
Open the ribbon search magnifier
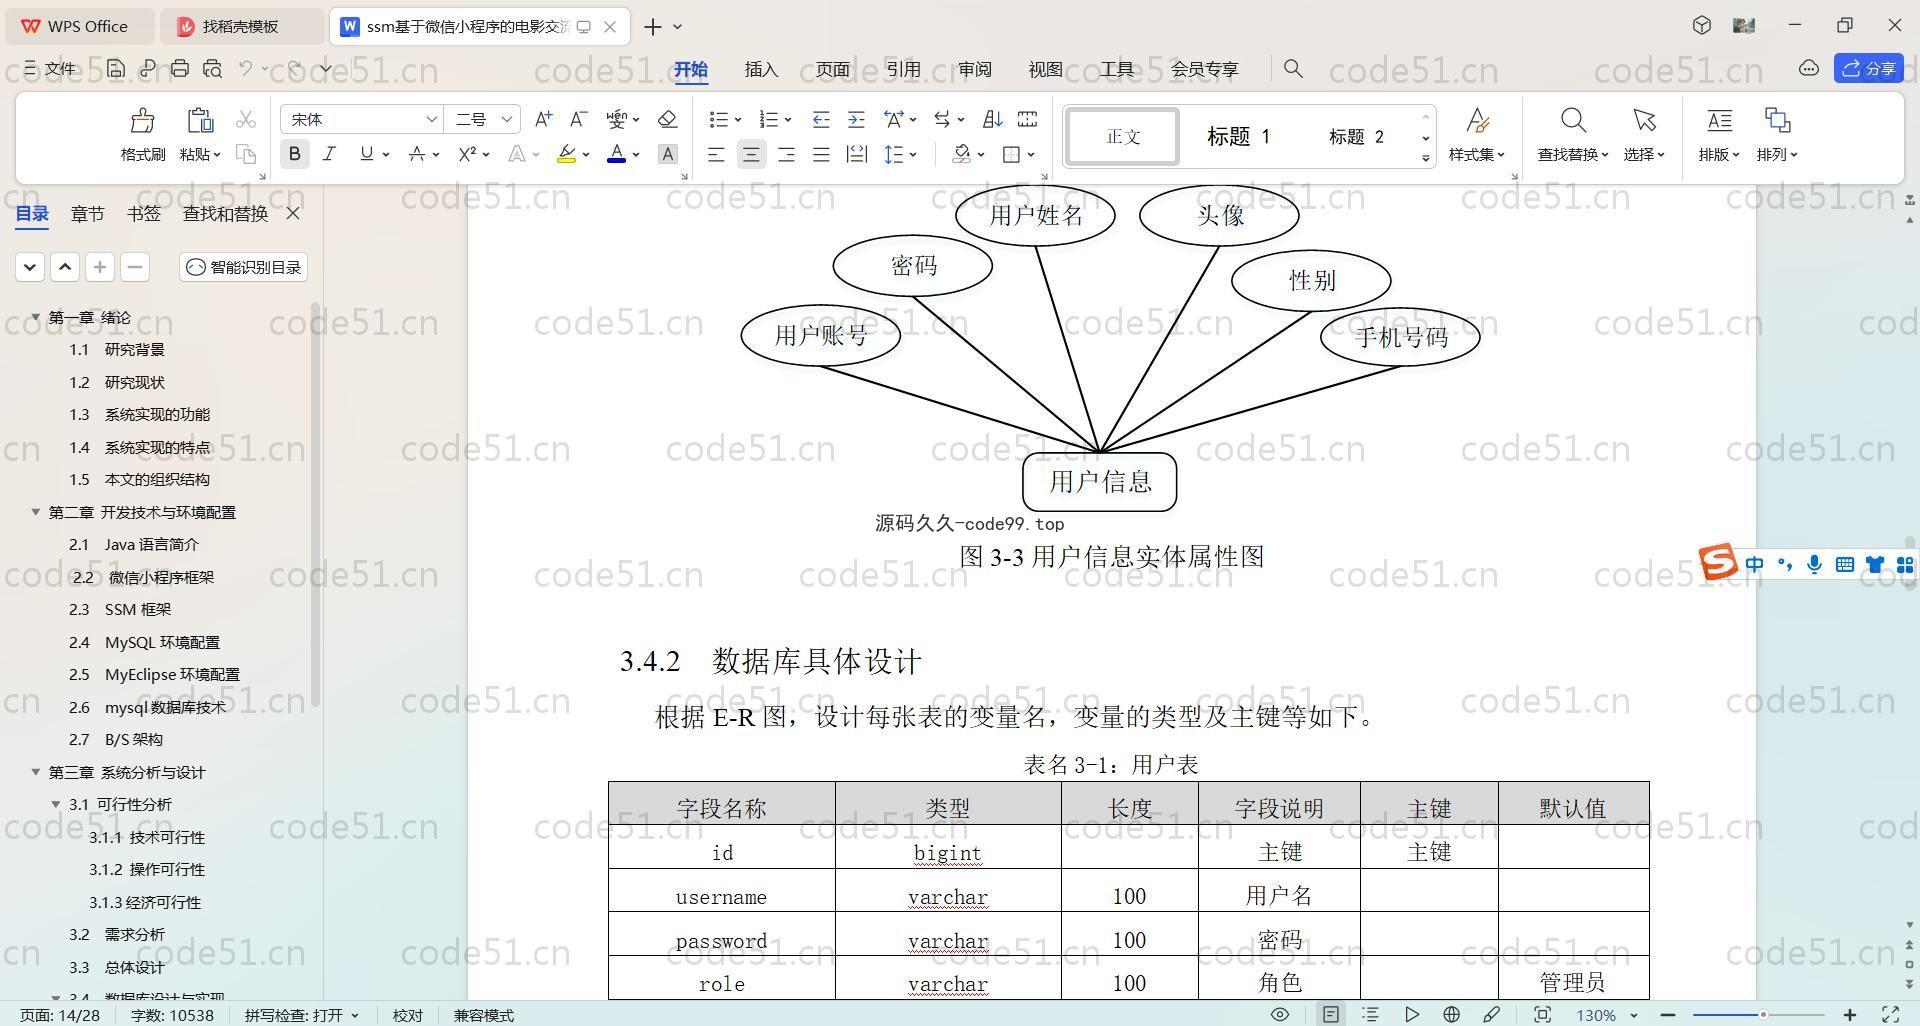pos(1293,69)
